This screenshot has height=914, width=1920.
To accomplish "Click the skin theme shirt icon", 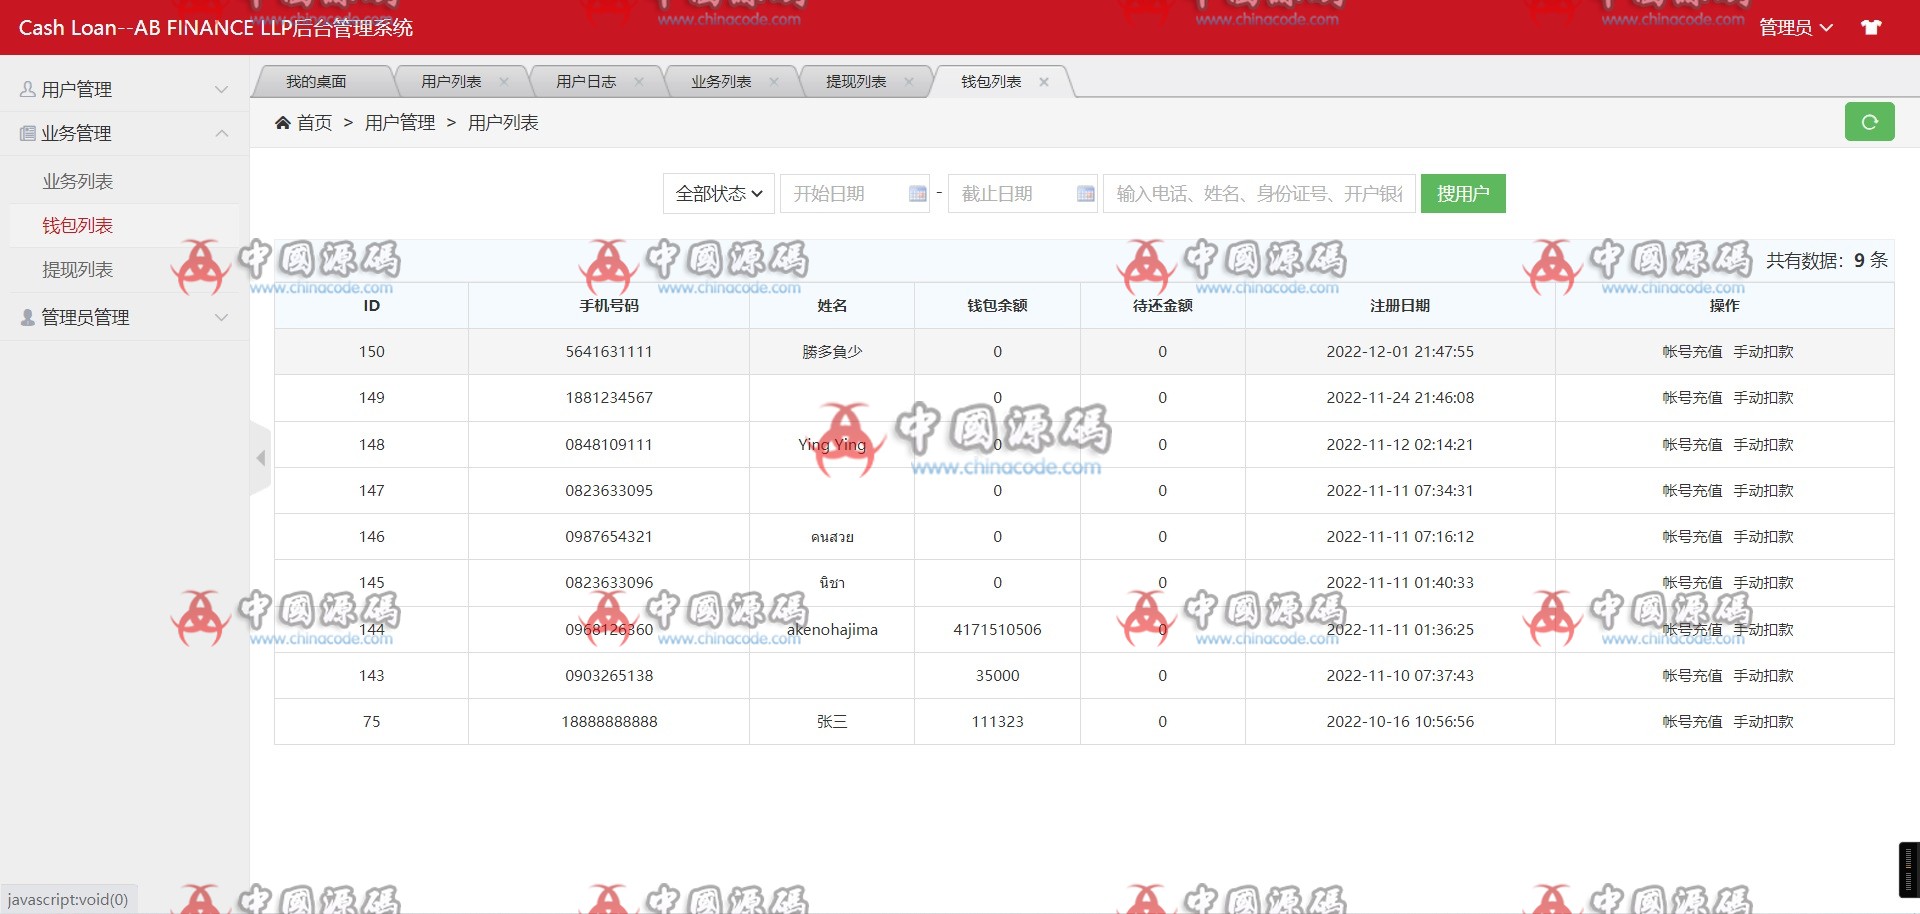I will (x=1871, y=27).
